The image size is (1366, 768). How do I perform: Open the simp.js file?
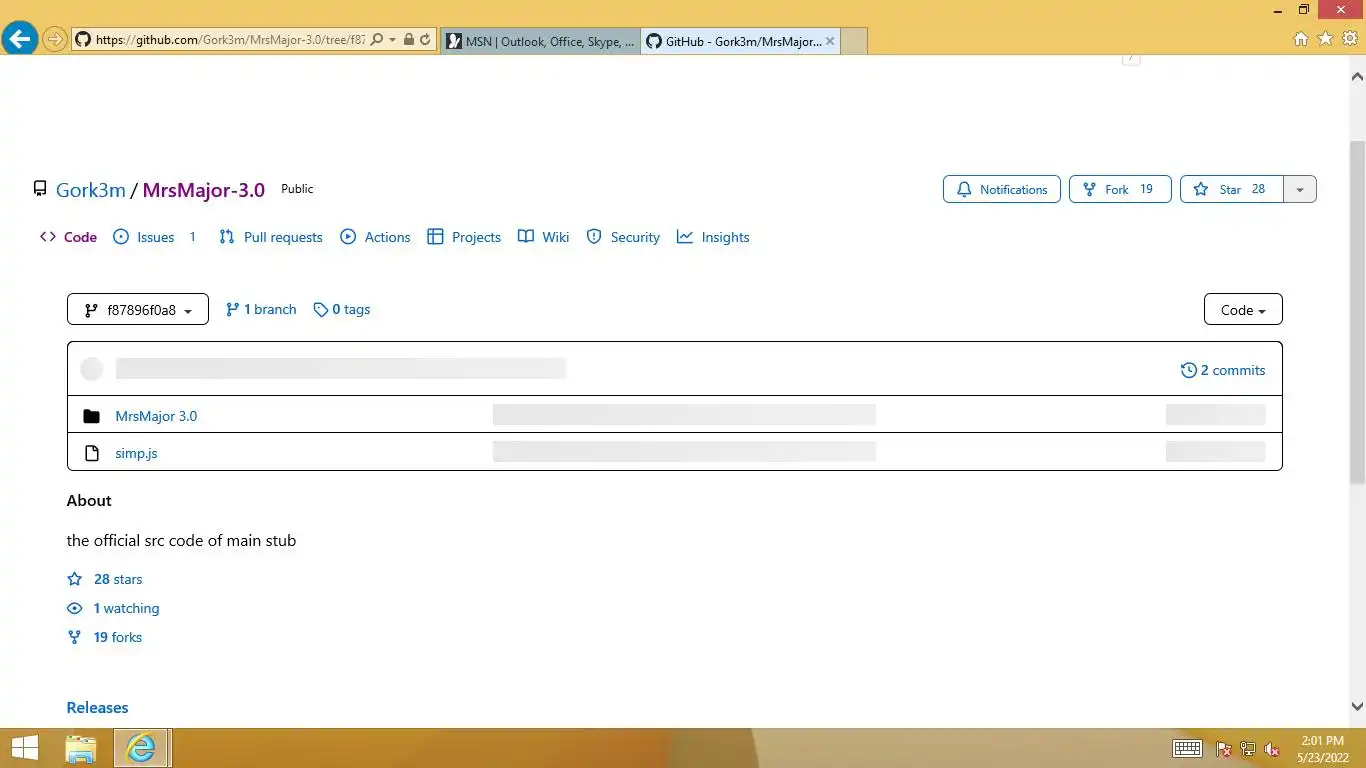(x=136, y=453)
